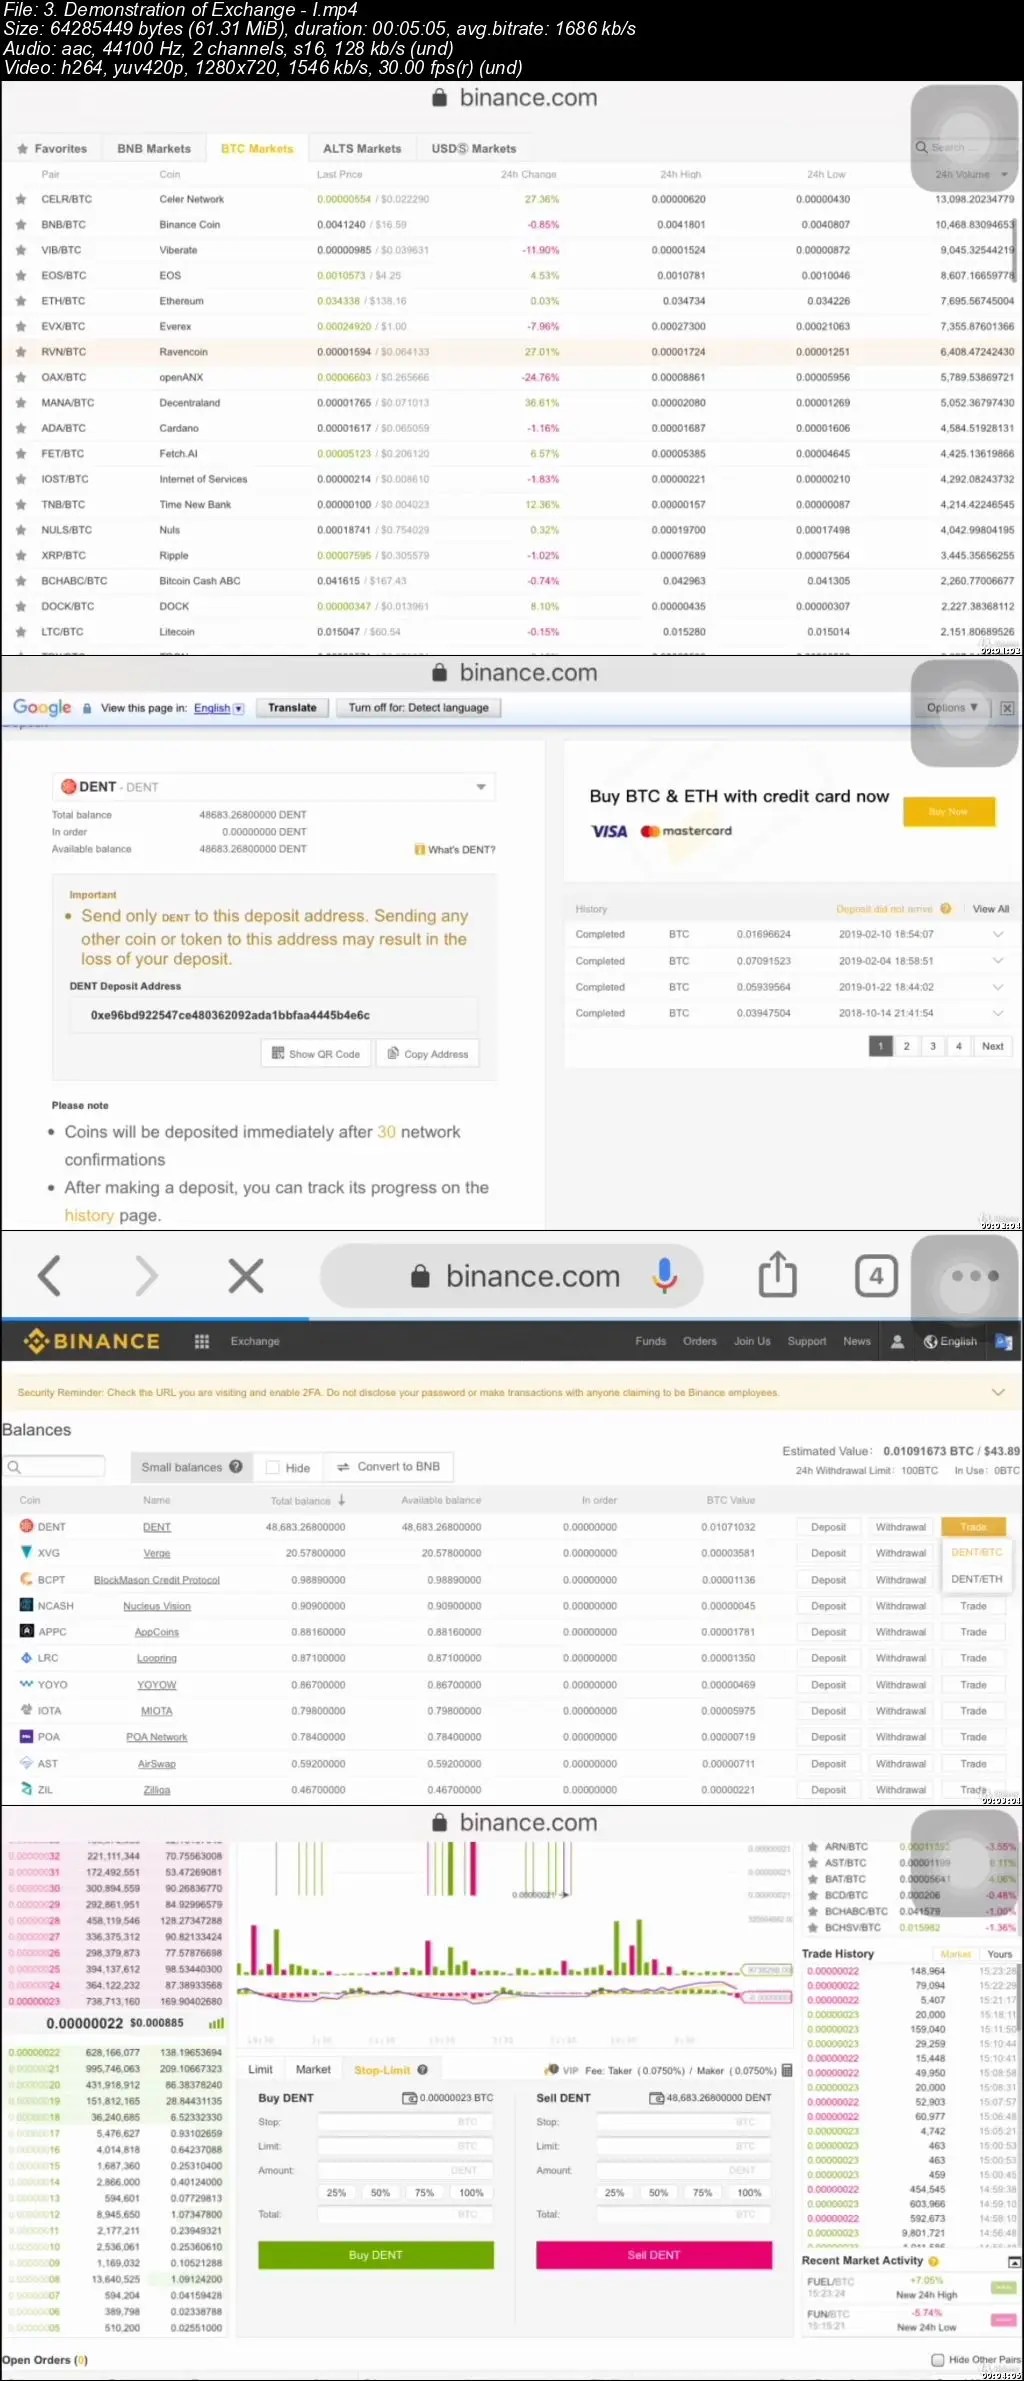The width and height of the screenshot is (1024, 2381).
Task: Open the Funds menu
Action: 651,1342
